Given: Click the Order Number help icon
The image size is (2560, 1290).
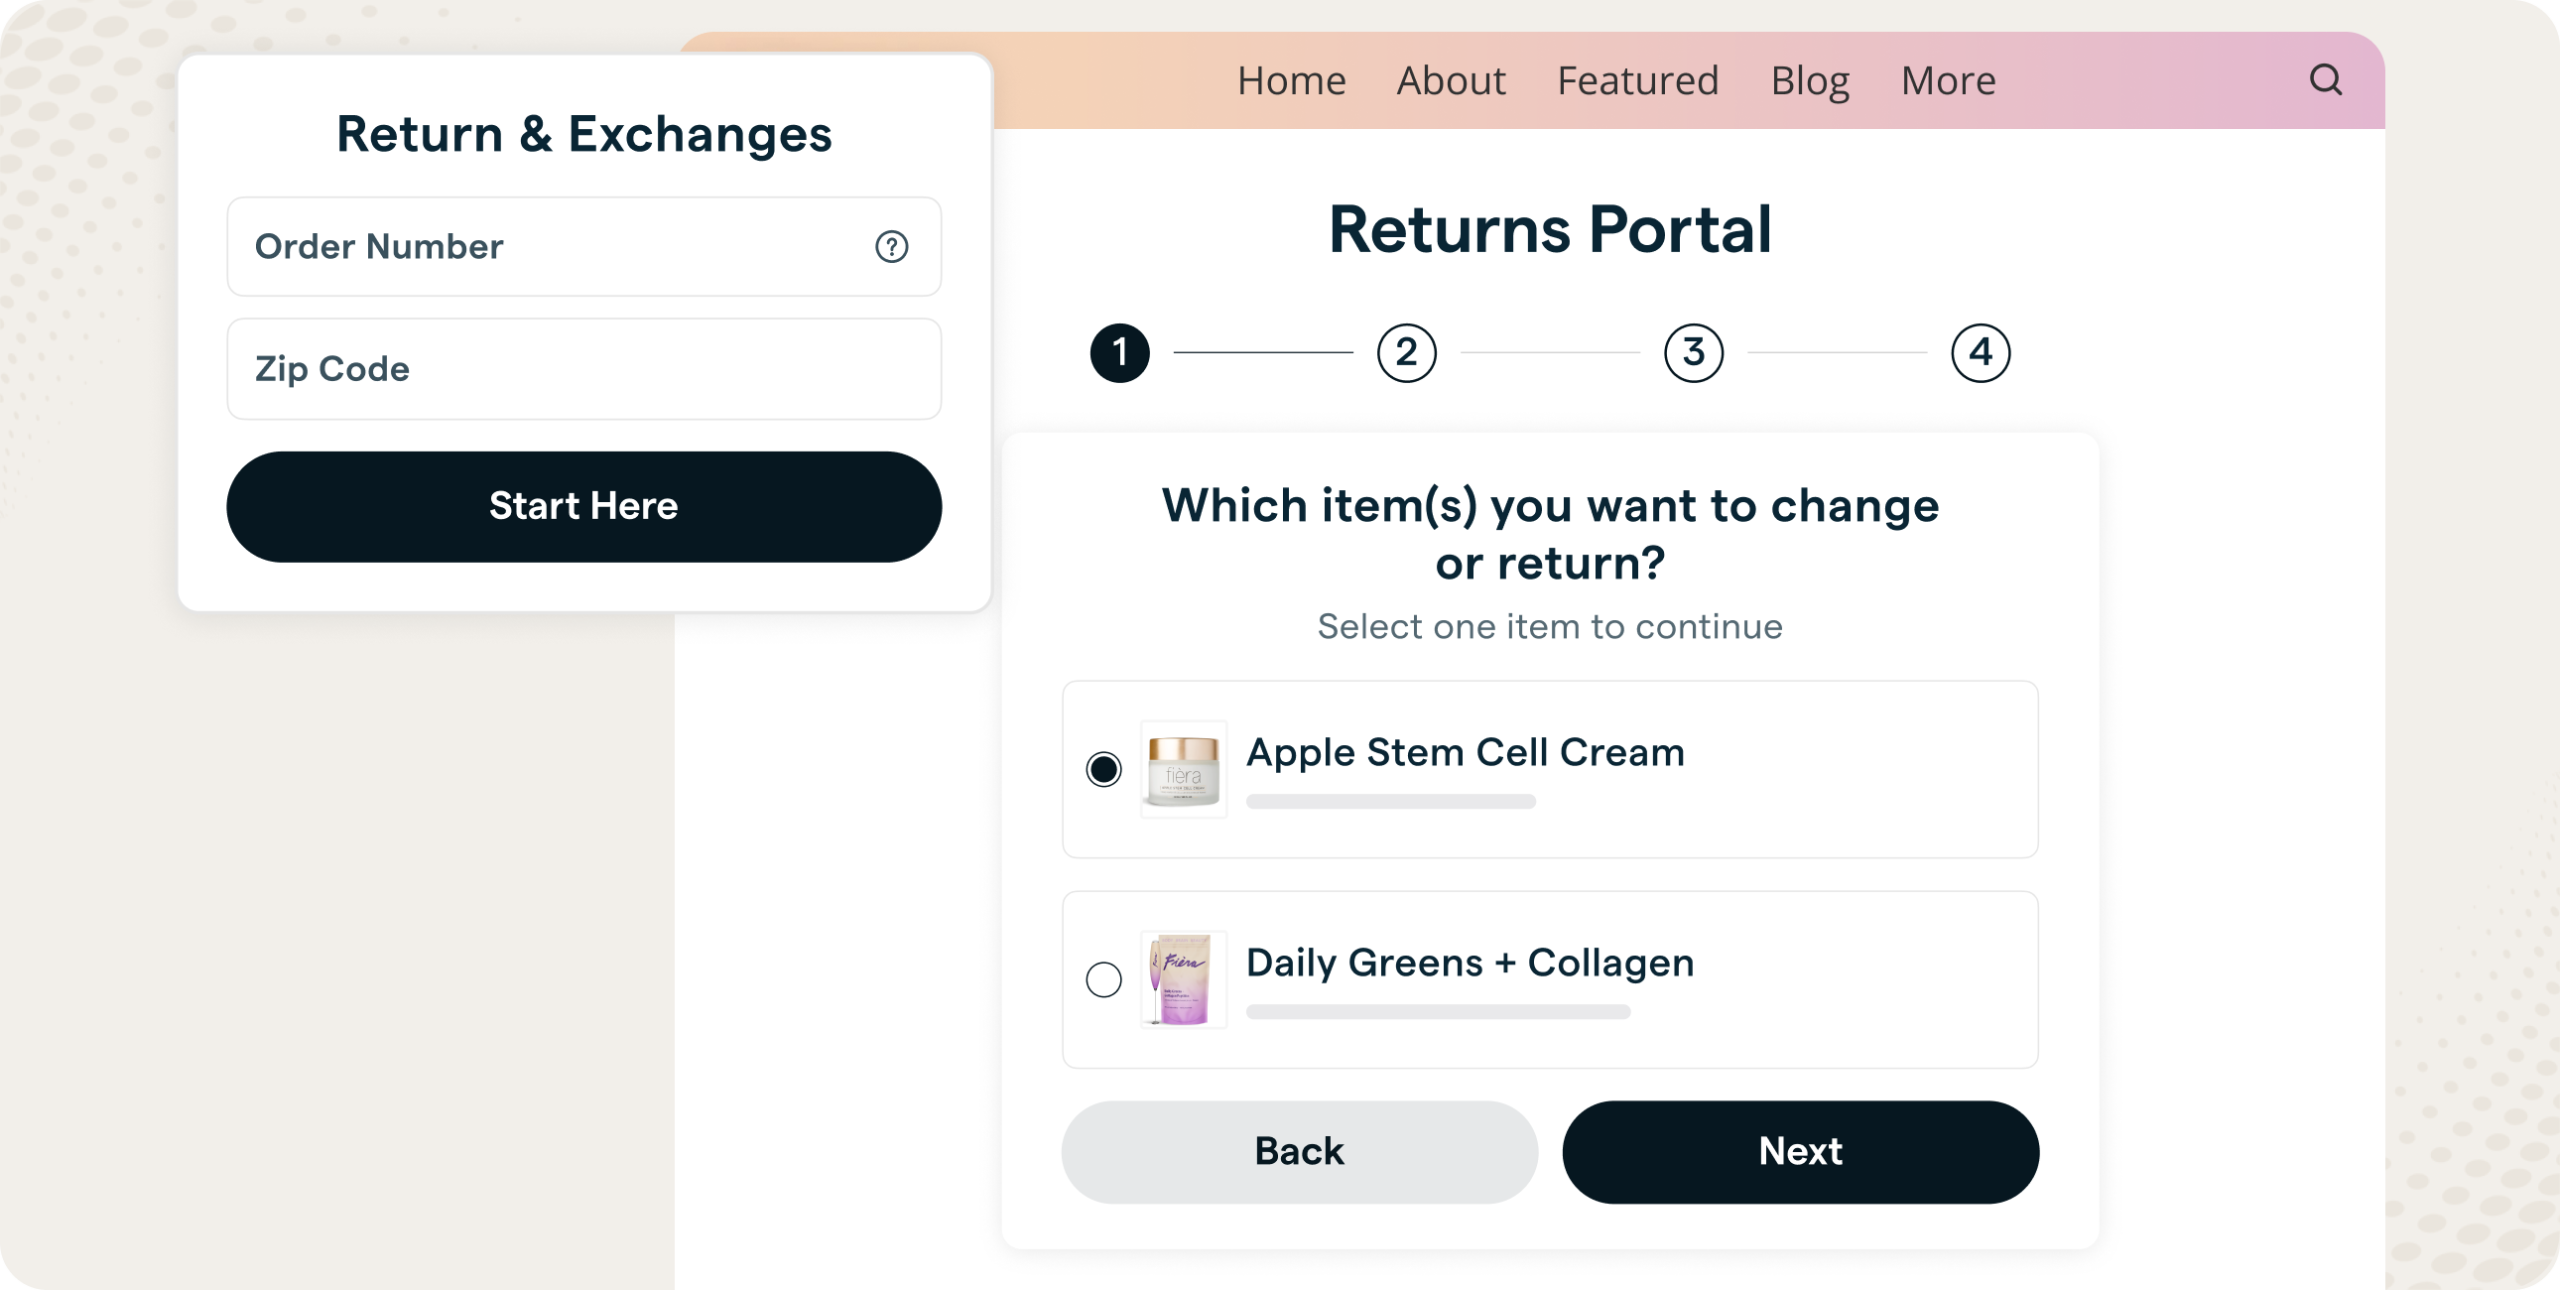Looking at the screenshot, I should click(891, 247).
